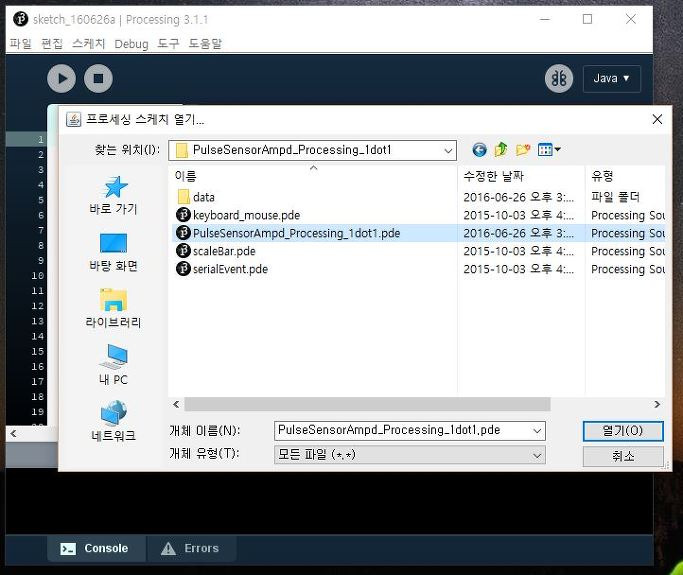Toggle the Debug butterfly icon

coord(559,78)
